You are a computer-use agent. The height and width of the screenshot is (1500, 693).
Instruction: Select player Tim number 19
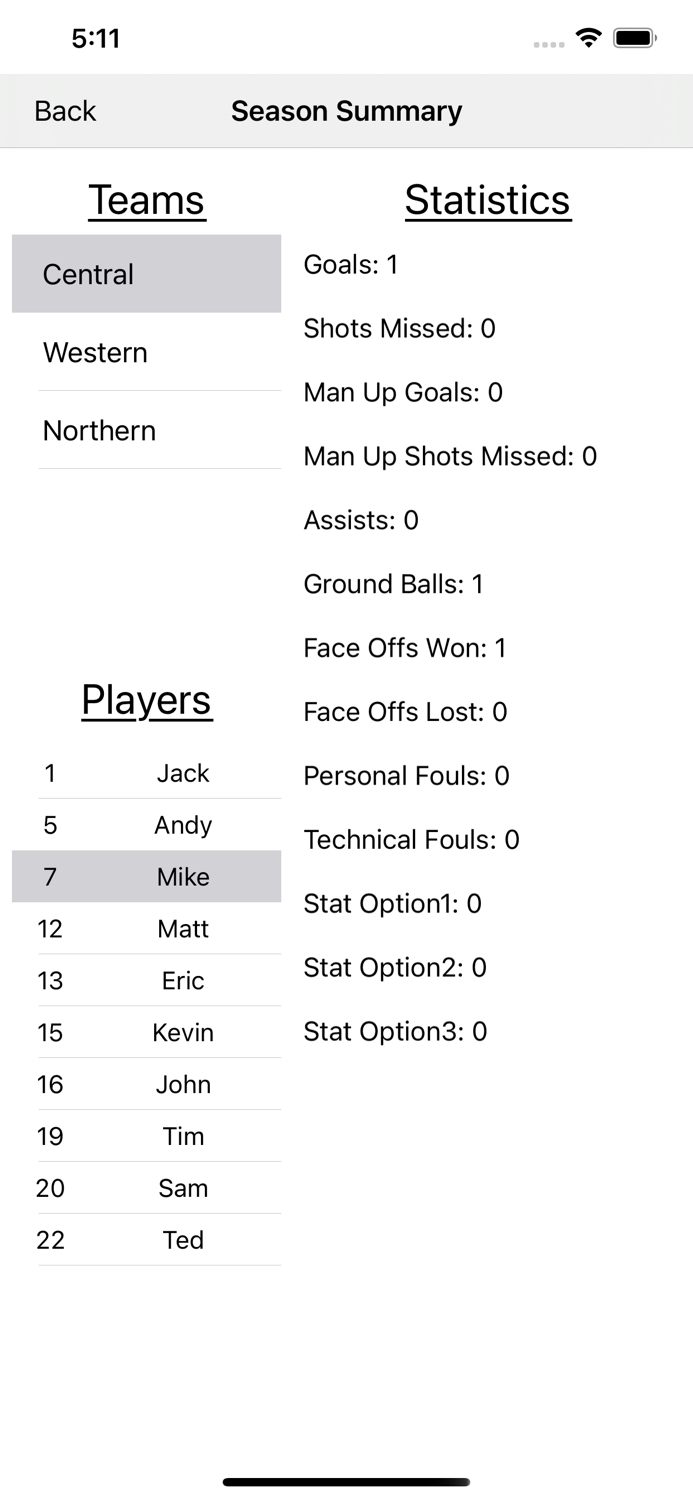158,1137
